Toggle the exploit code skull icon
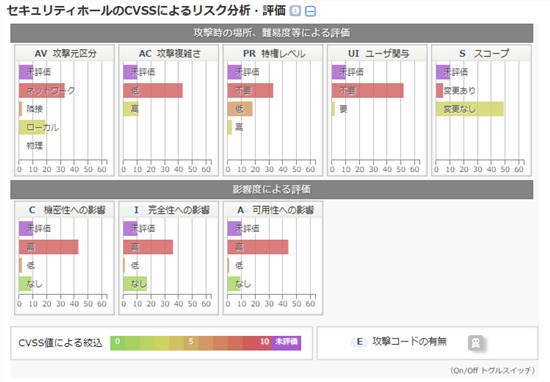 476,343
